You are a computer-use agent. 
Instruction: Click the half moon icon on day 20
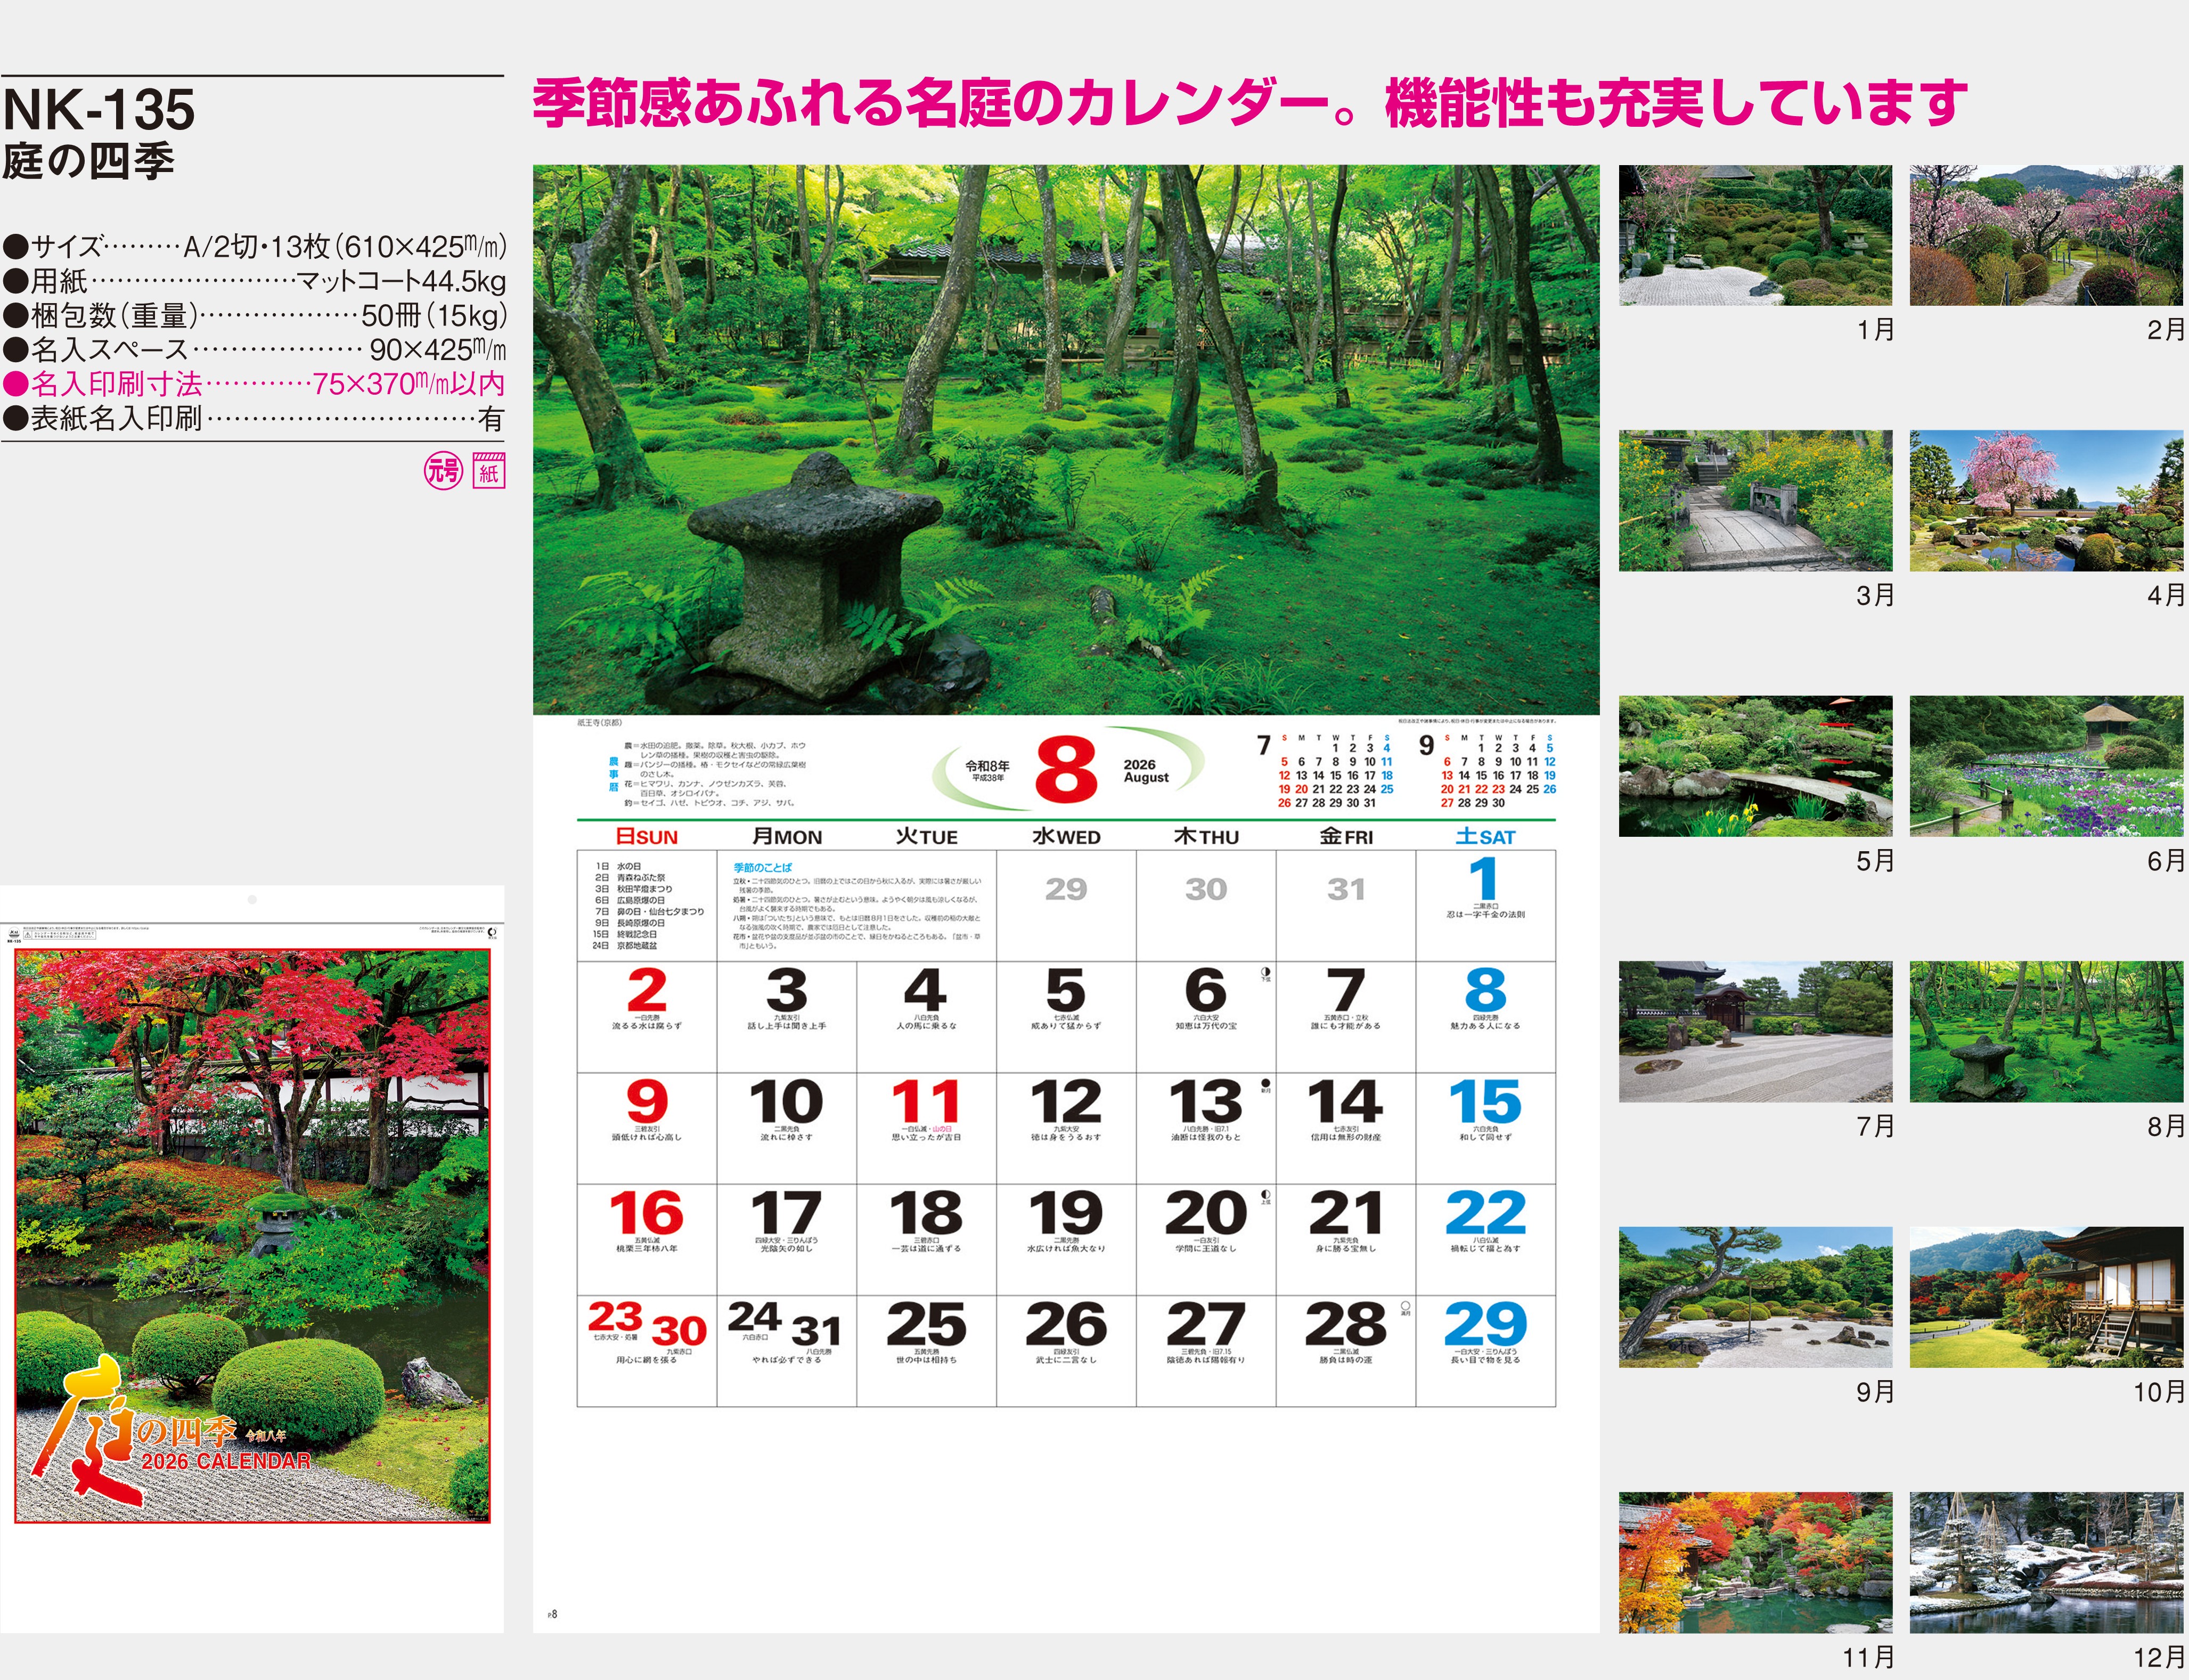1265,1195
